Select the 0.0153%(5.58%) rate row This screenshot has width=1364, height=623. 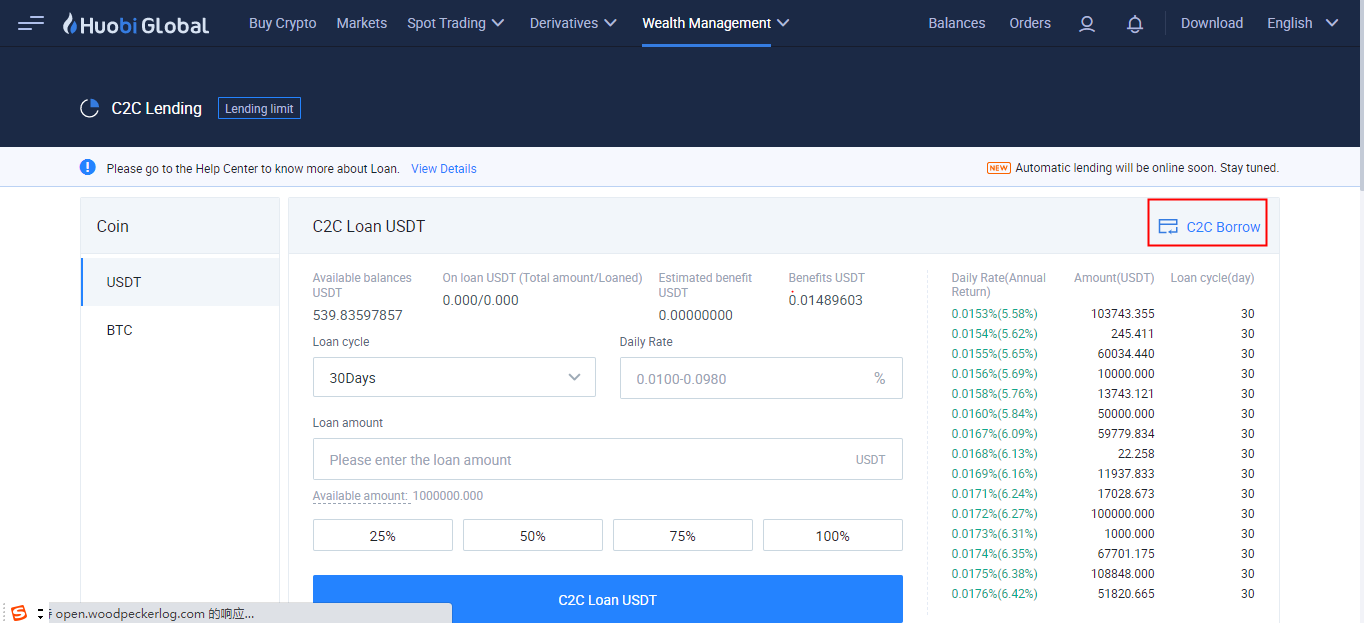[1103, 314]
